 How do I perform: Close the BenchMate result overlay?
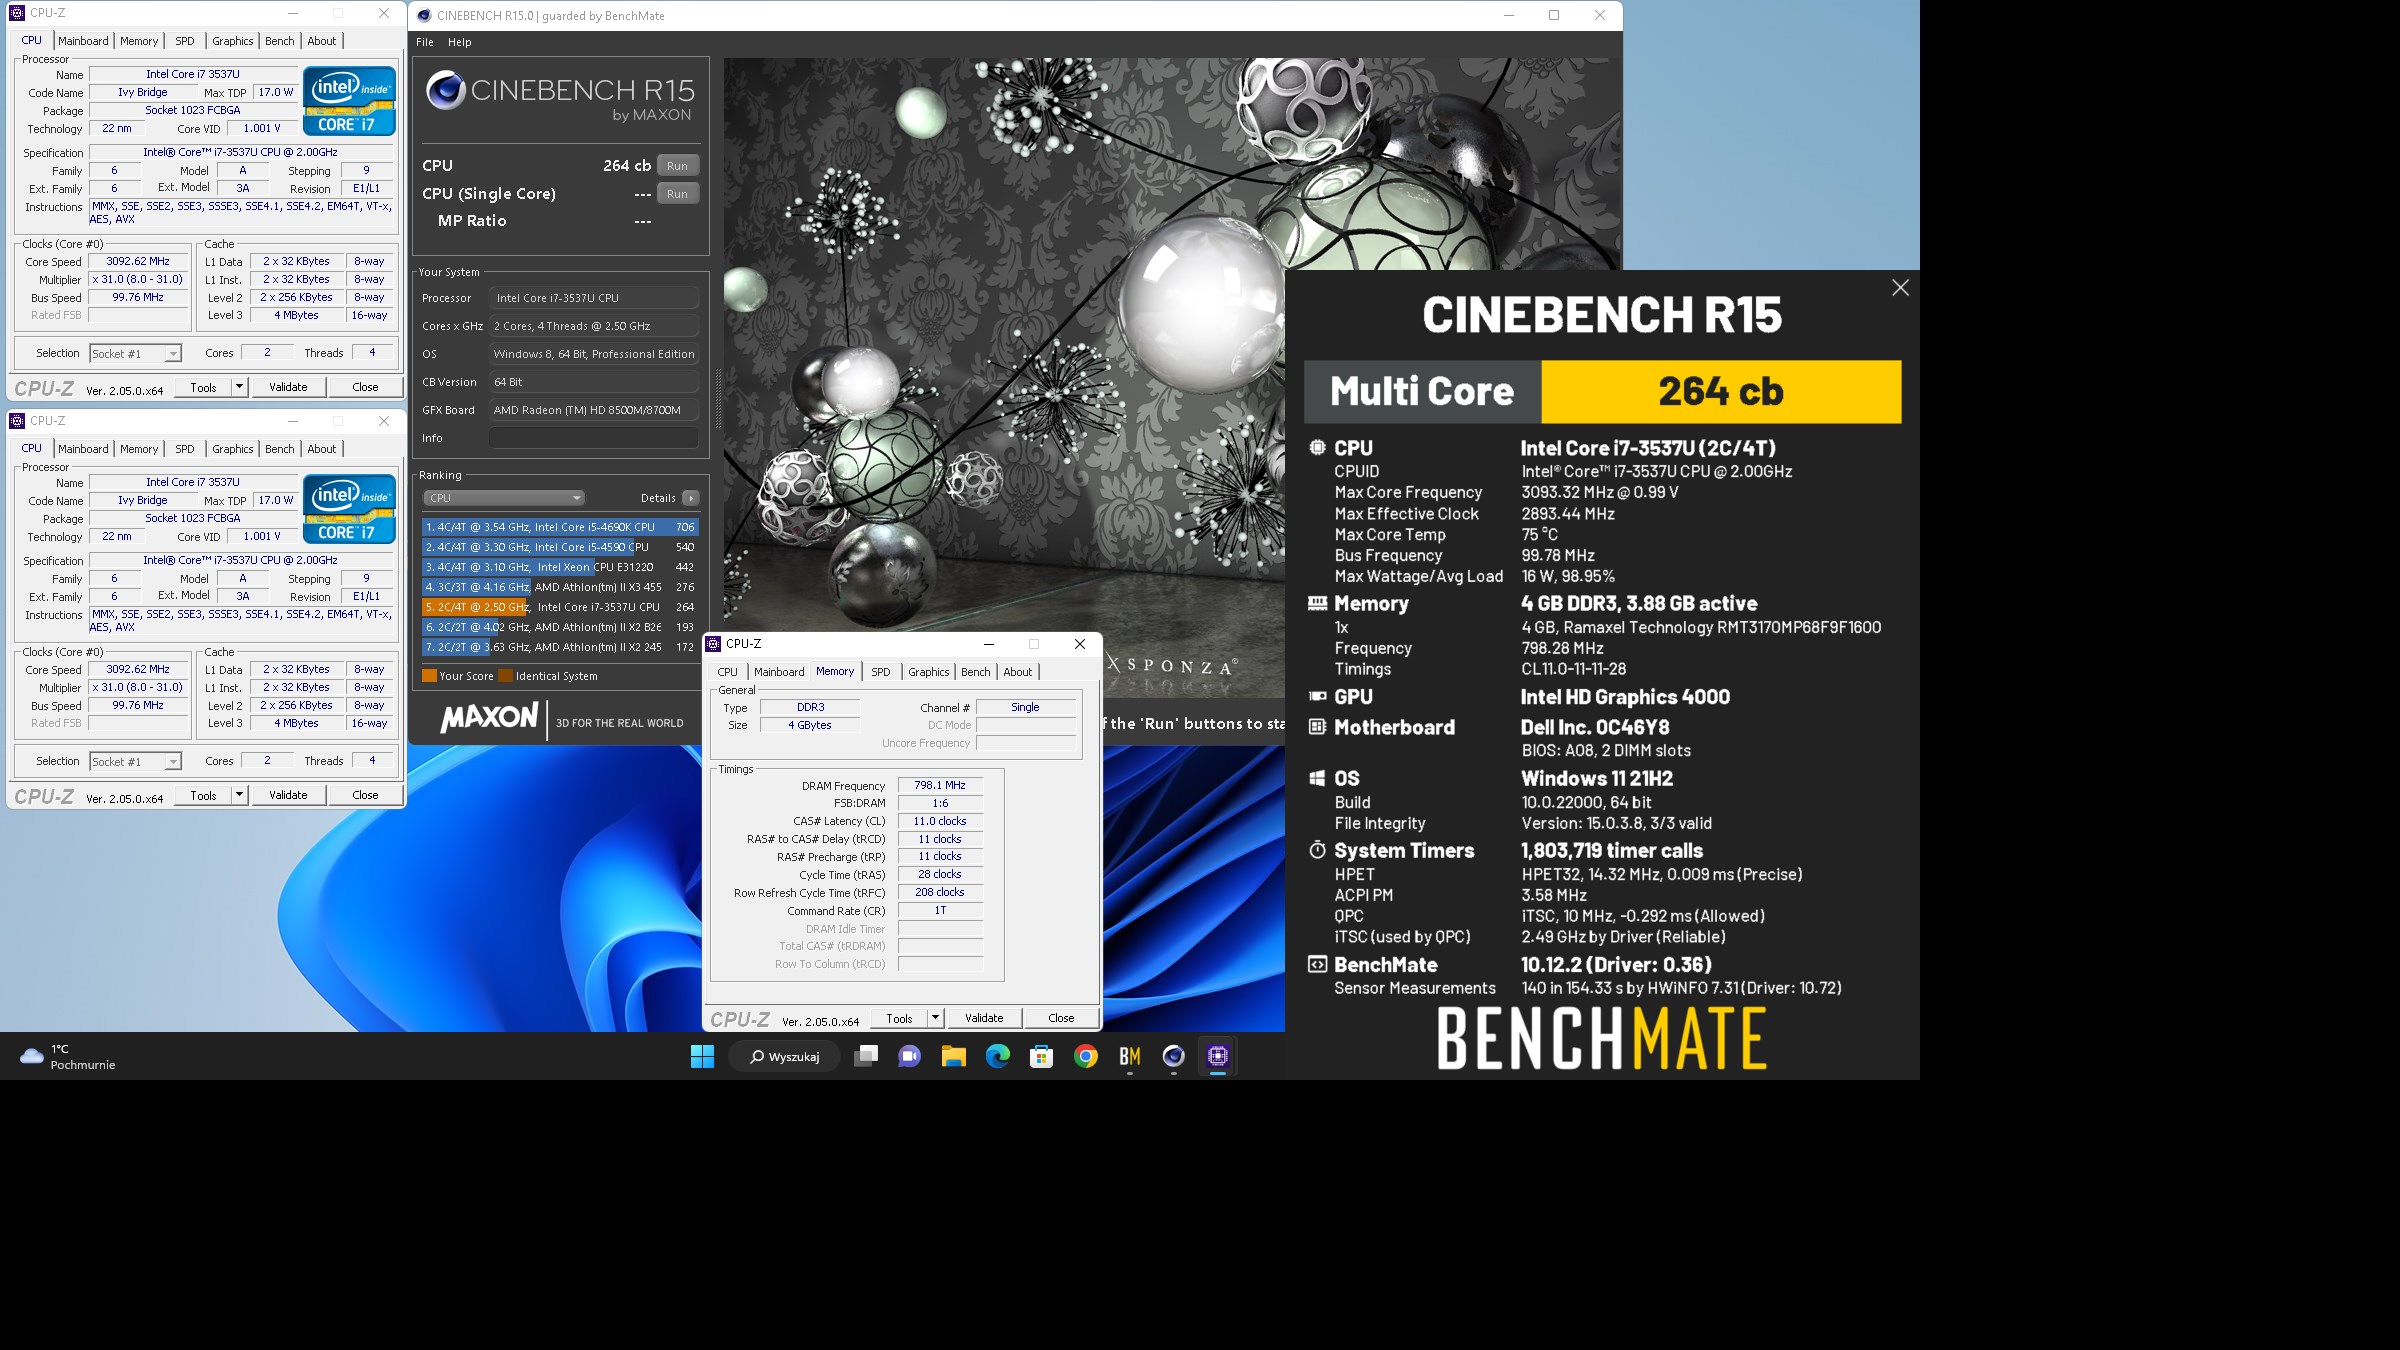coord(1900,288)
